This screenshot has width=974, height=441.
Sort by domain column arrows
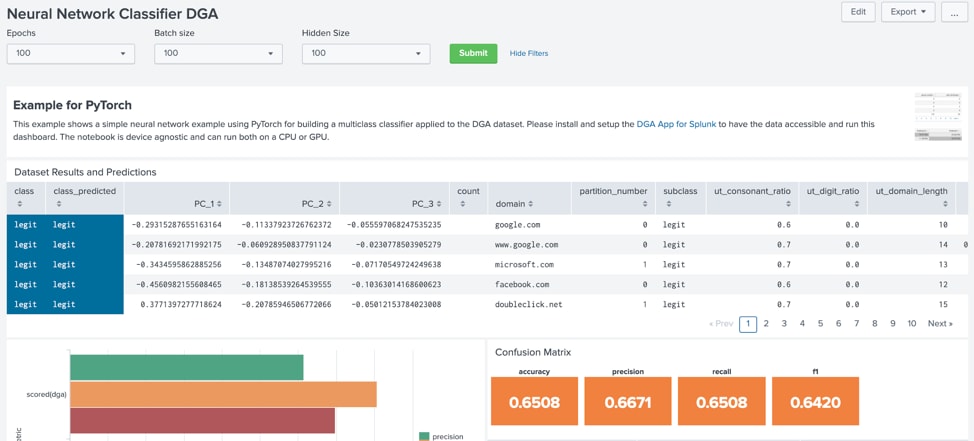526,204
